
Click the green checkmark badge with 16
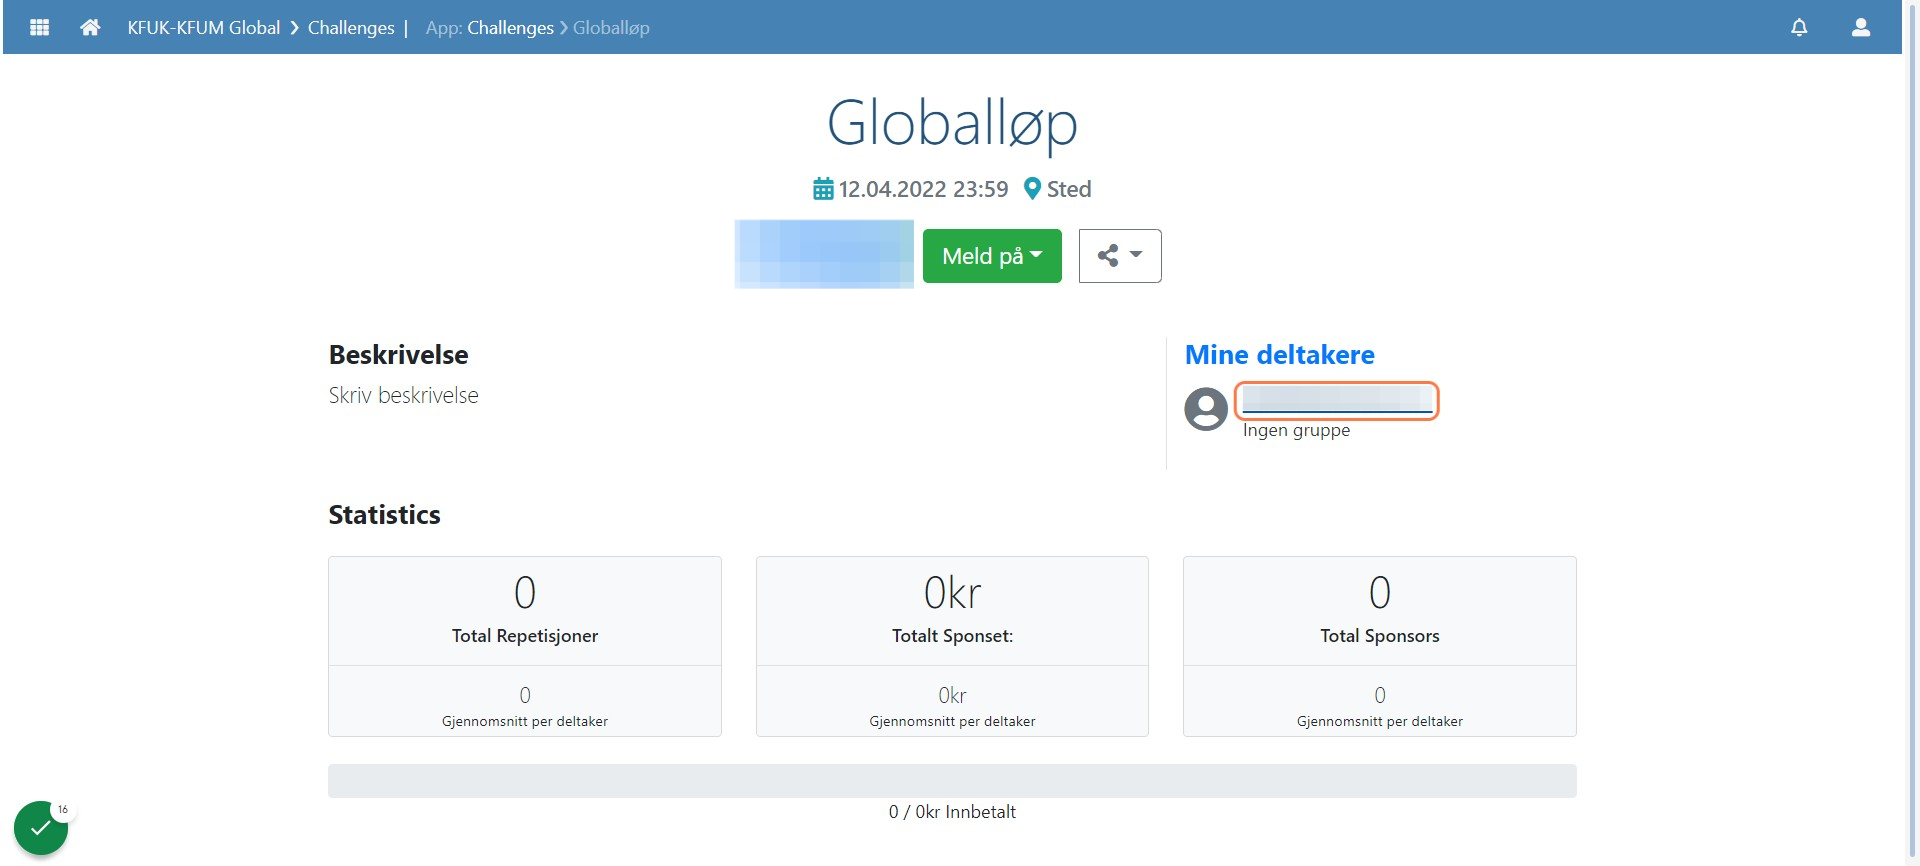41,827
